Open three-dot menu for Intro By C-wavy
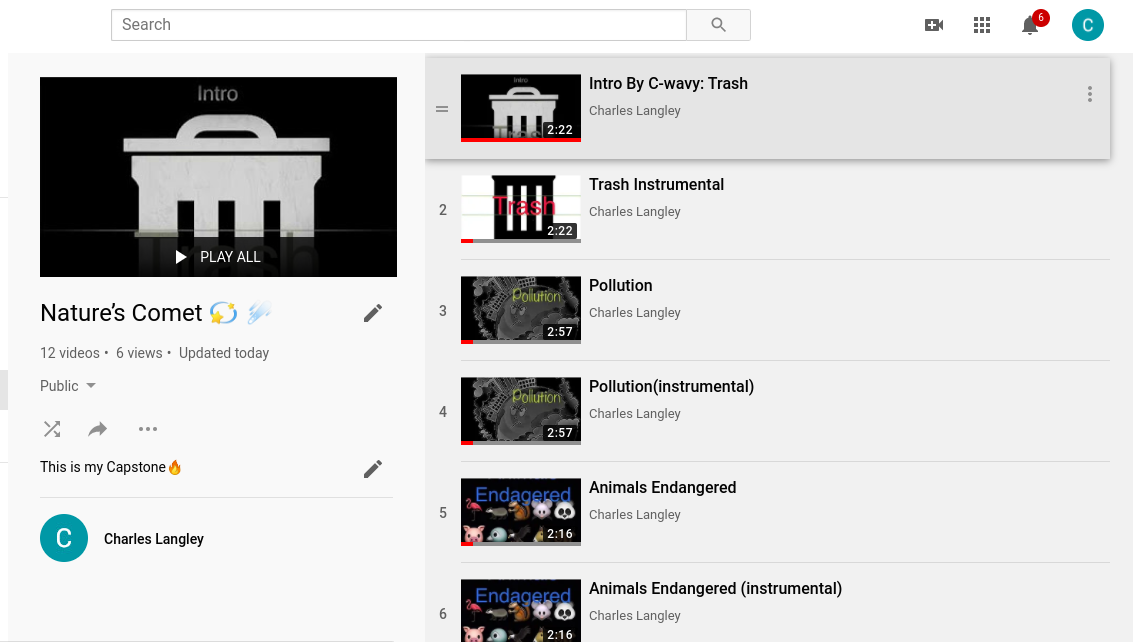 (x=1089, y=94)
